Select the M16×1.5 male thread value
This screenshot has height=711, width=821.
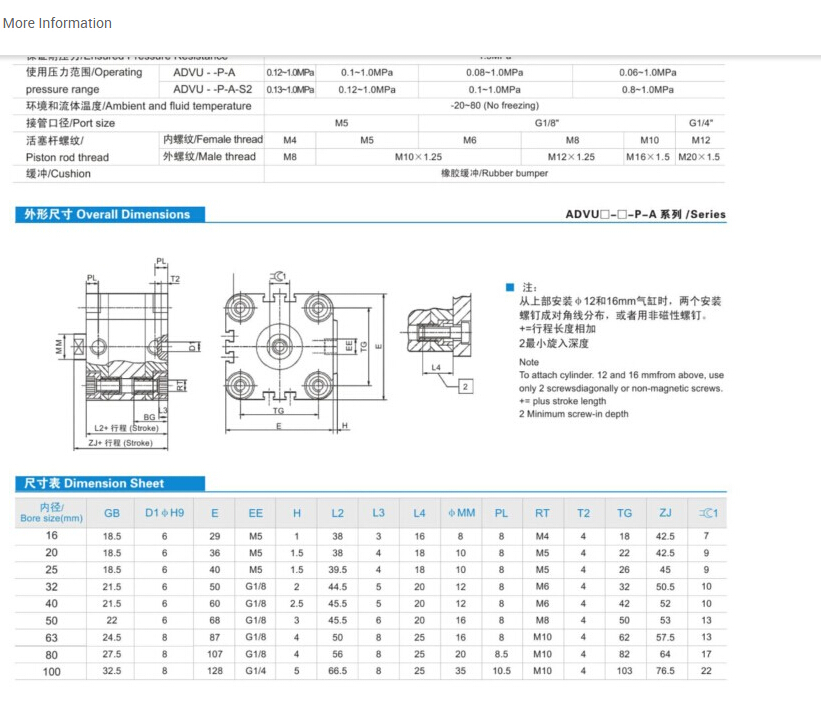(x=648, y=157)
